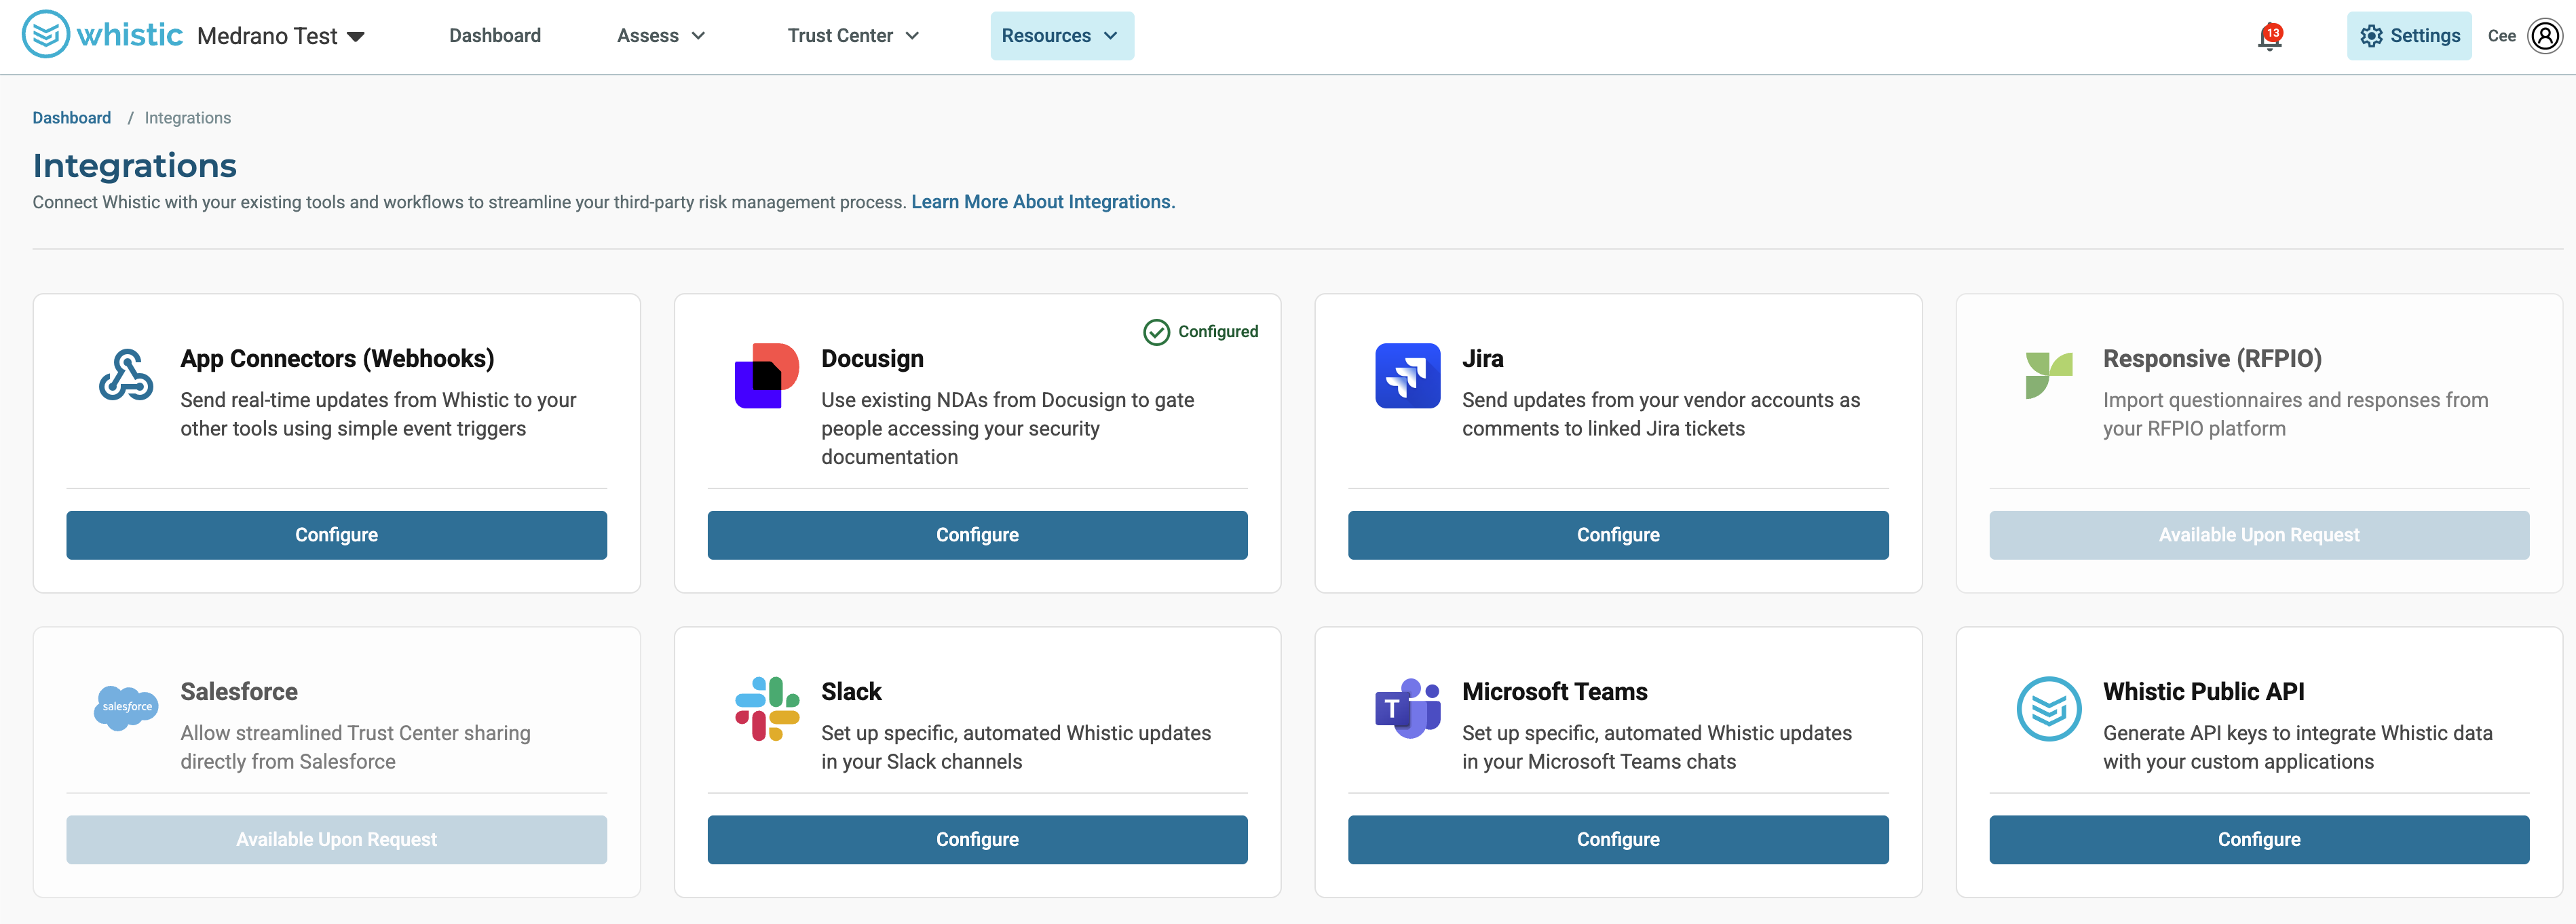Screen dimensions: 2576x924
Task: Go to the Dashboard nav item
Action: (494, 36)
